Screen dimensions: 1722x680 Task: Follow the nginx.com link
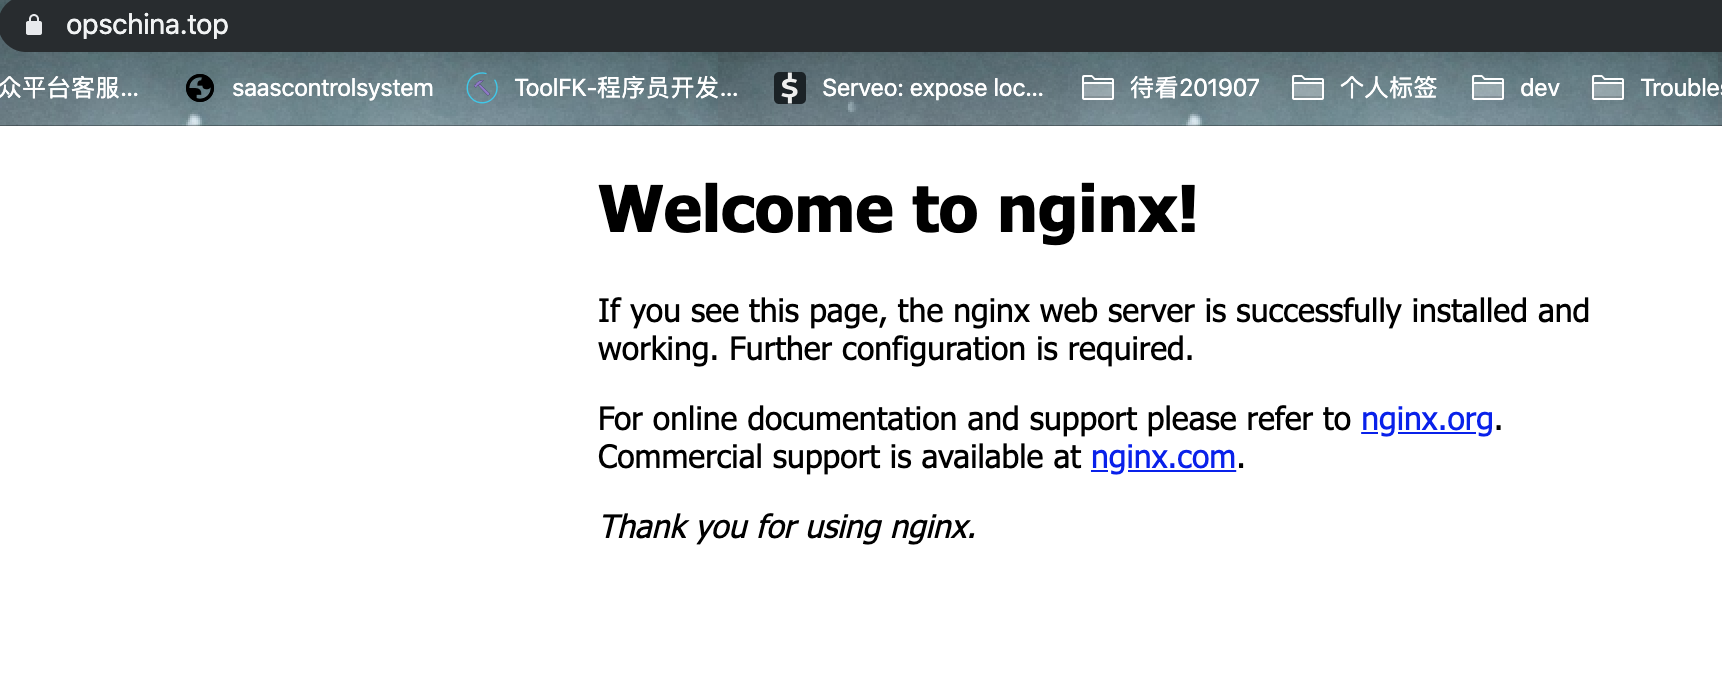1163,457
